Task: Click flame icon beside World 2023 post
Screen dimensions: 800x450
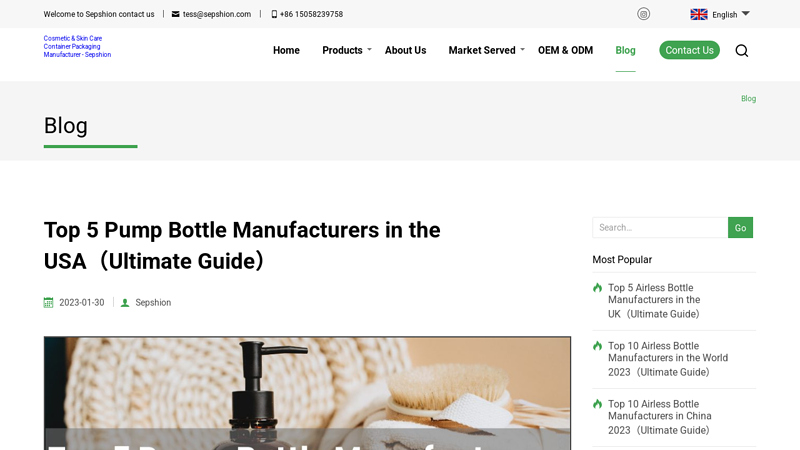Action: 597,346
